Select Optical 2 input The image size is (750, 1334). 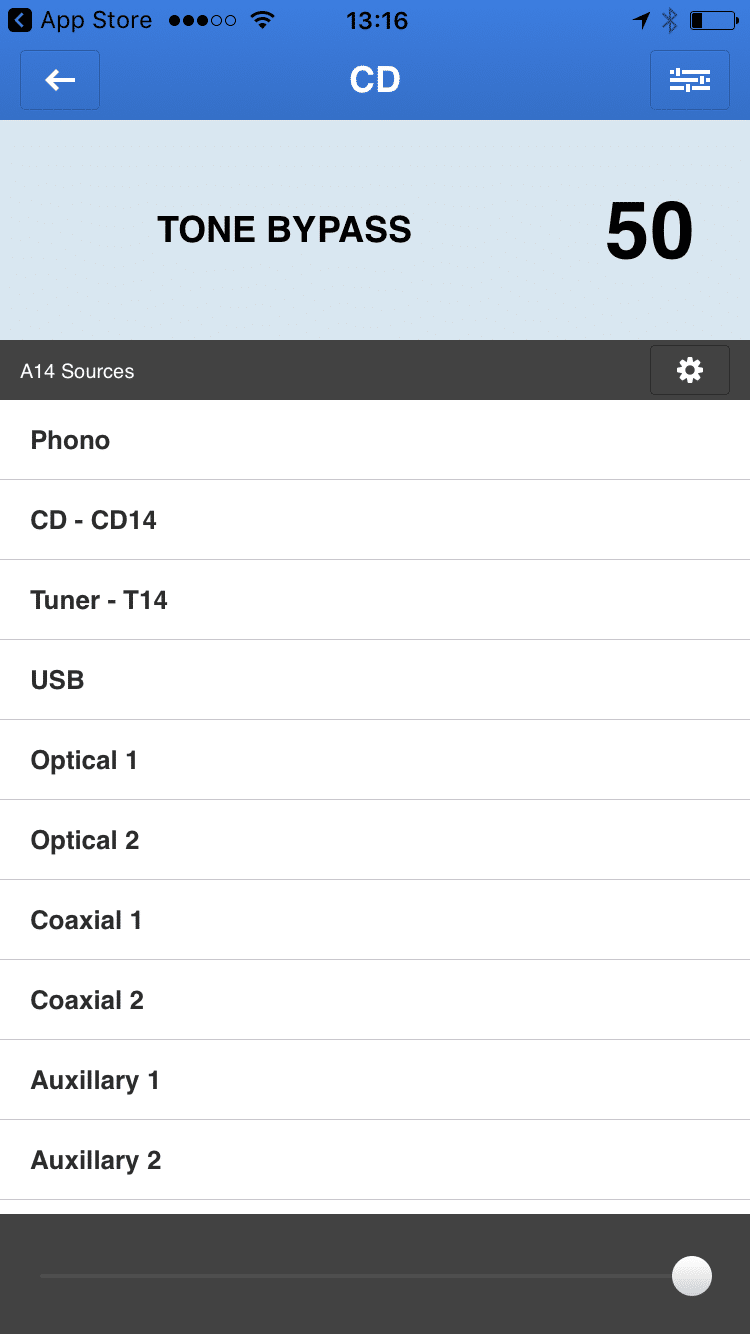click(x=375, y=840)
